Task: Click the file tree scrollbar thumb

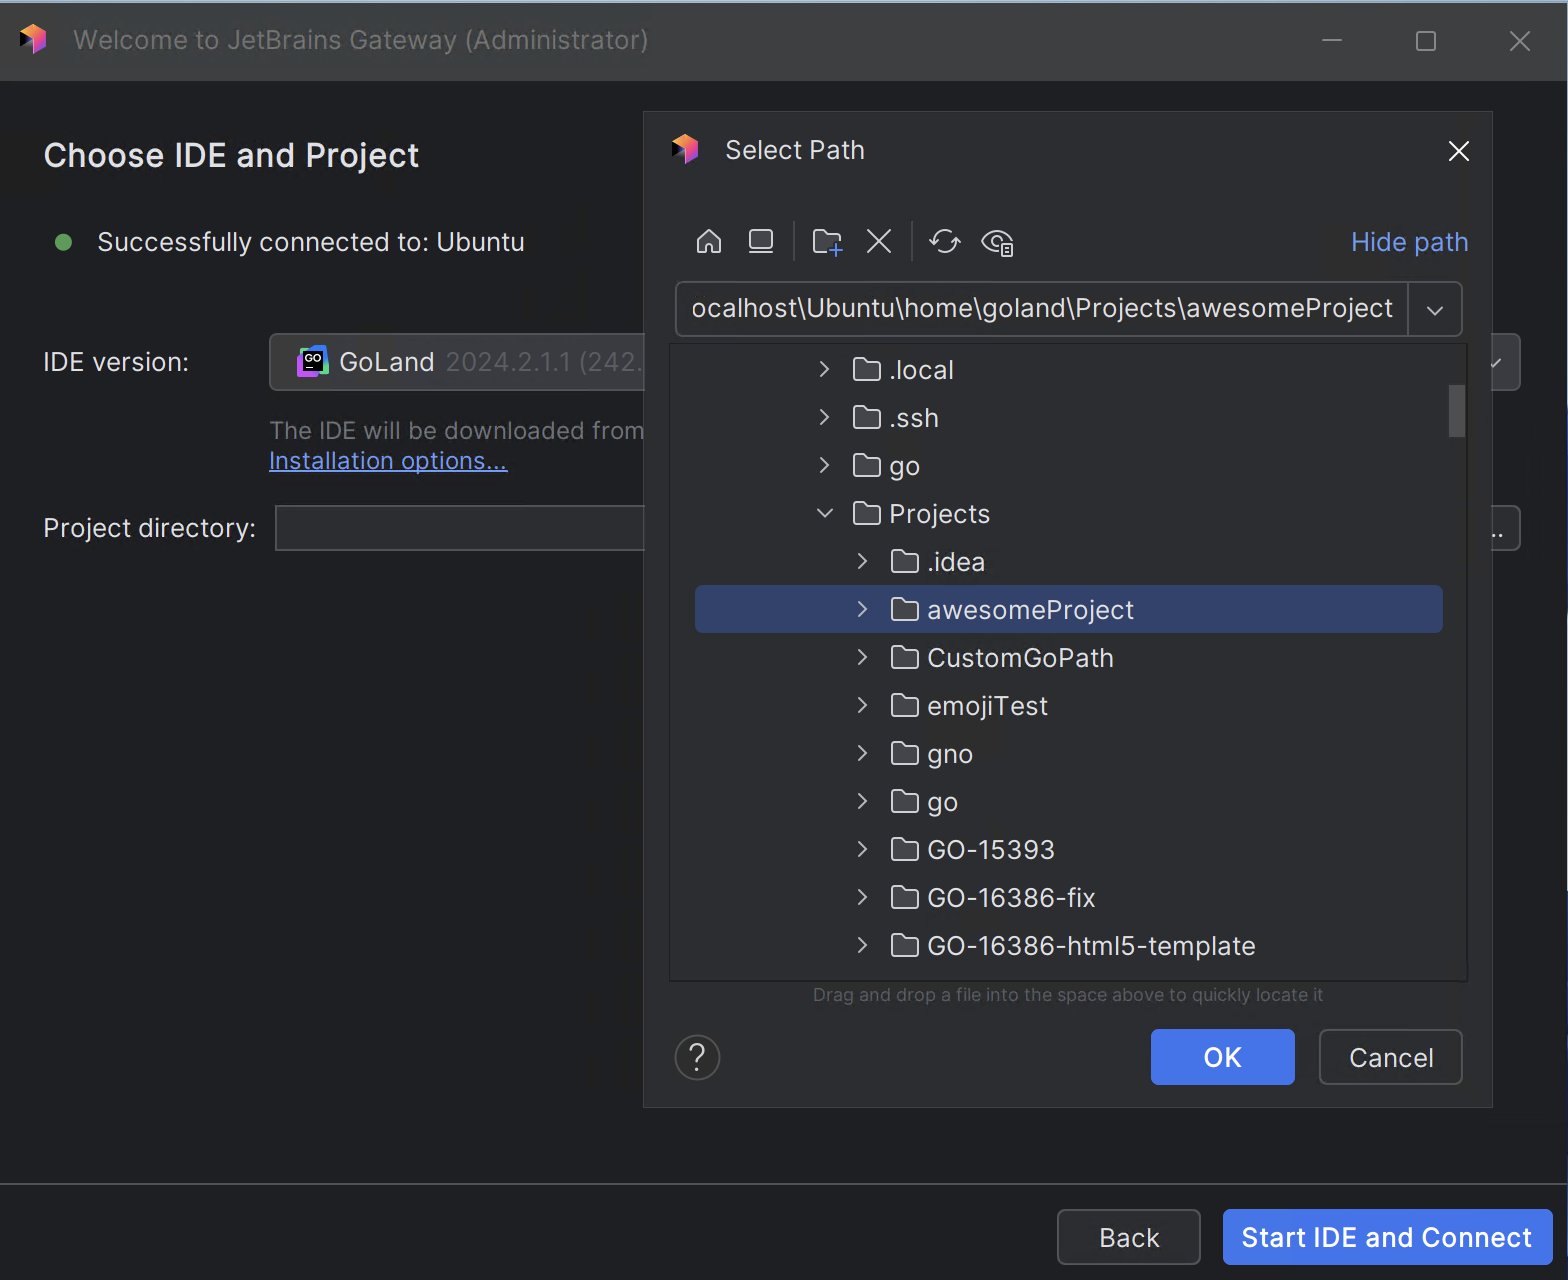Action: click(1457, 411)
